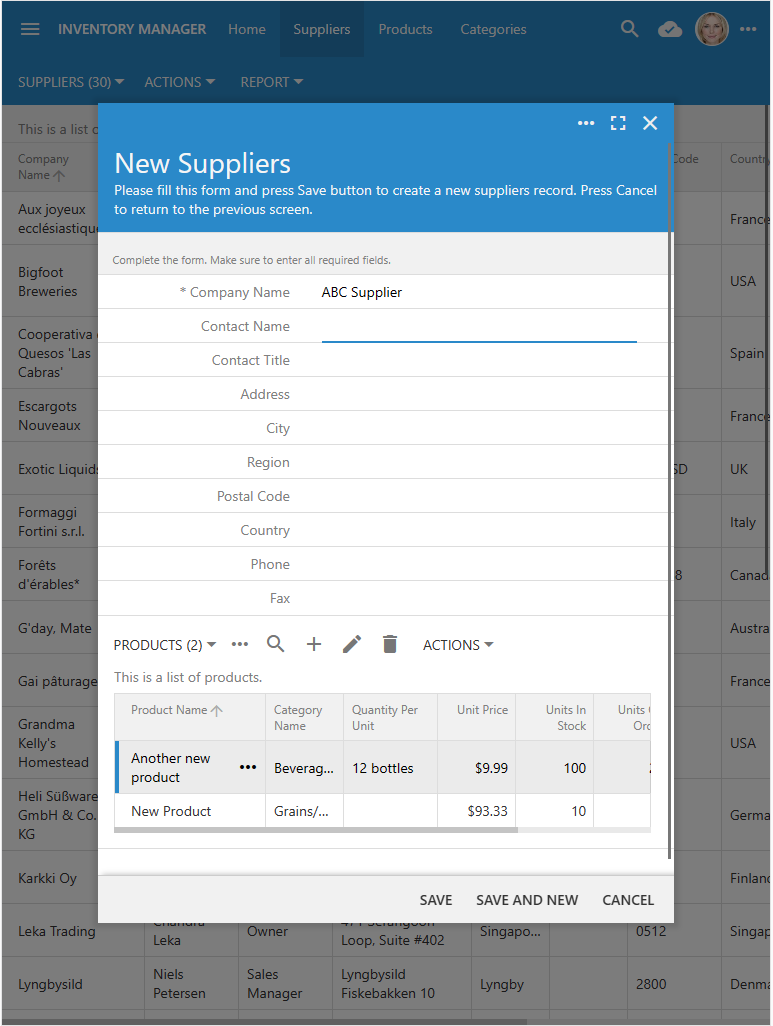Open the user profile avatar
This screenshot has width=773, height=1026.
click(x=712, y=29)
